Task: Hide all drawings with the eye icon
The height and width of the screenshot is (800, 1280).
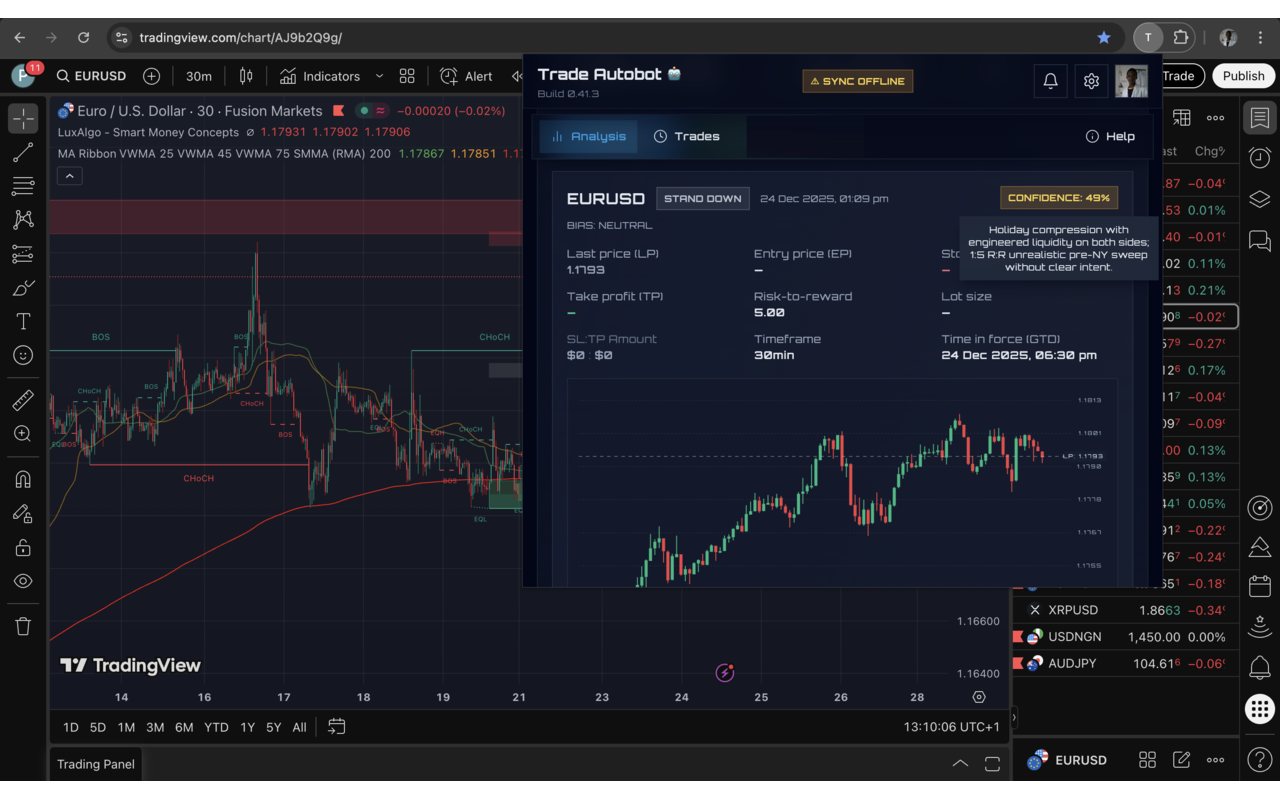Action: pos(23,581)
